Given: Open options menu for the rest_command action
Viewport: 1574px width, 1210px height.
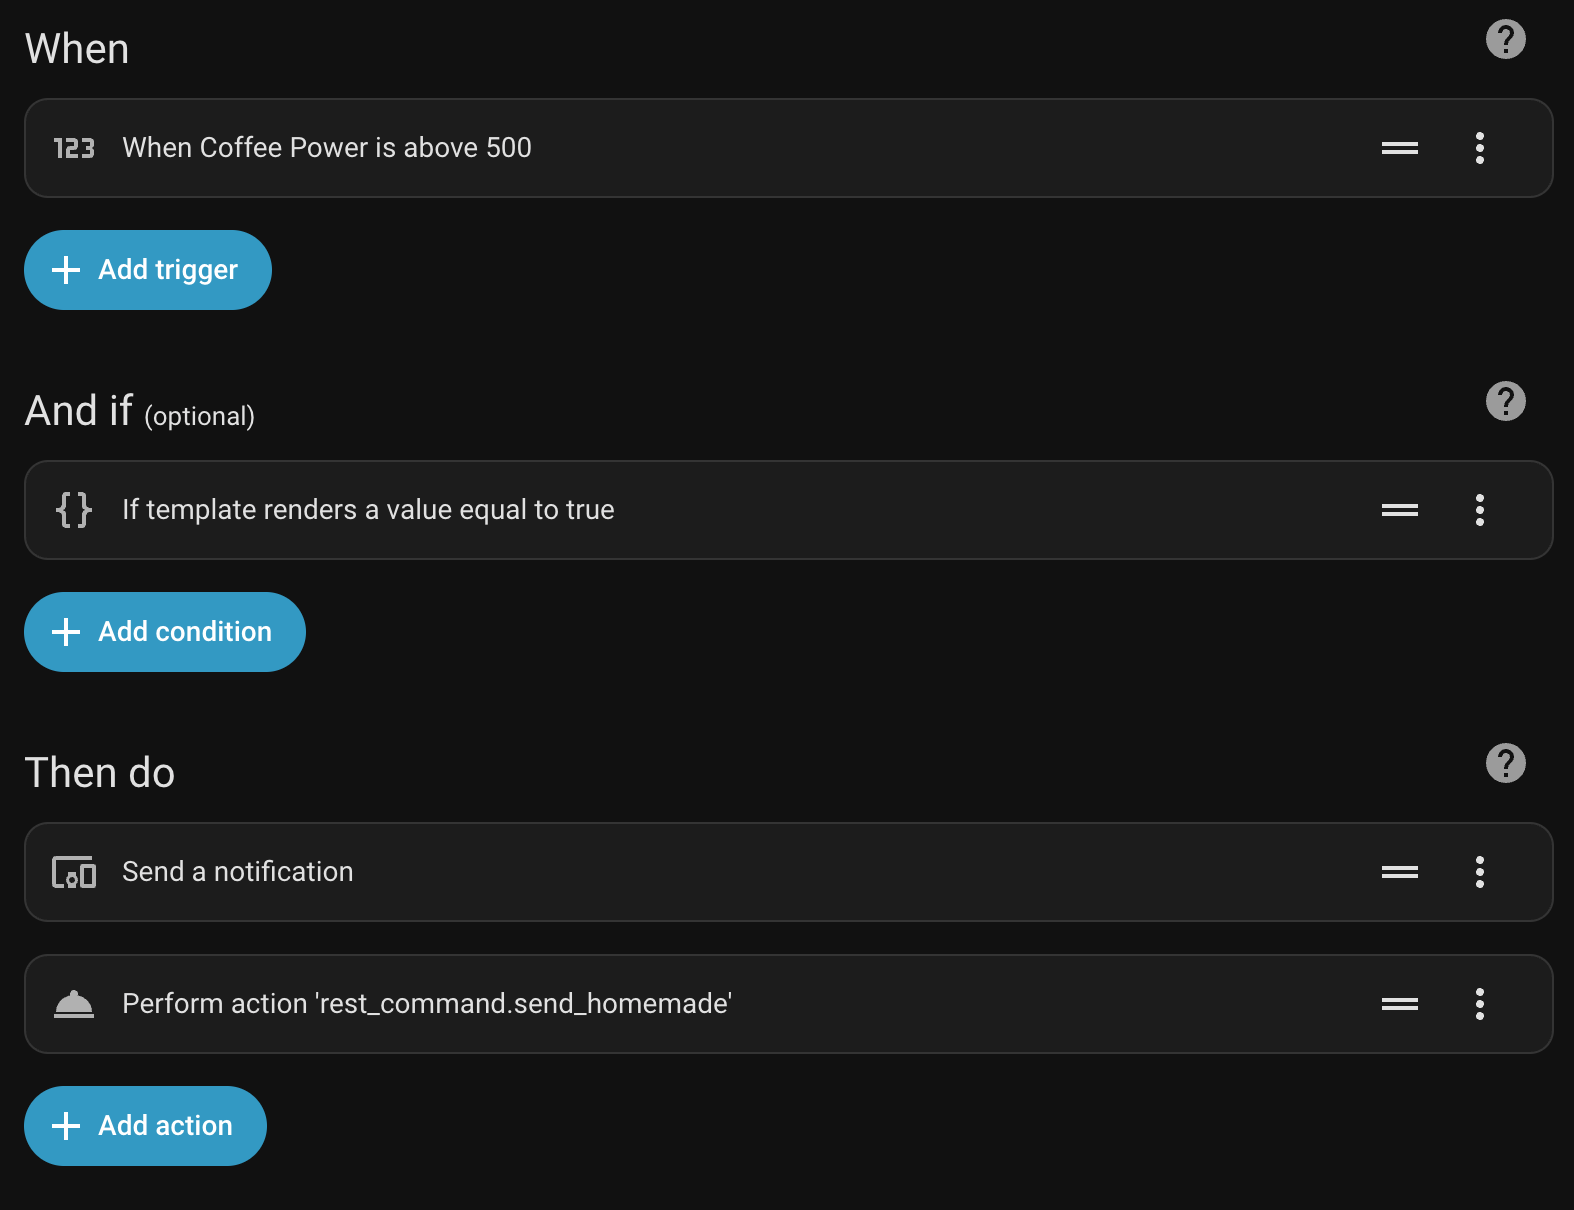Looking at the screenshot, I should 1479,1004.
